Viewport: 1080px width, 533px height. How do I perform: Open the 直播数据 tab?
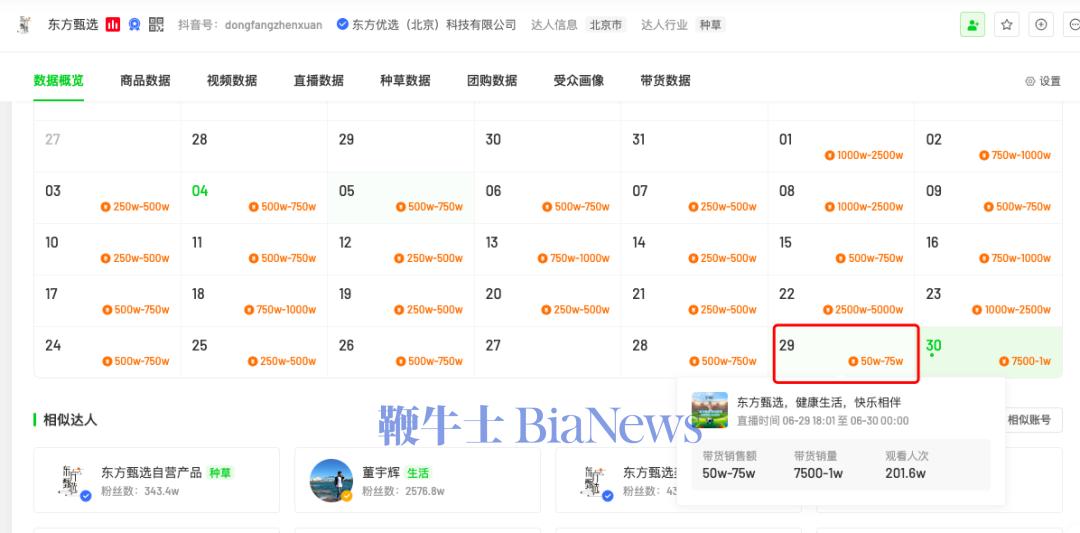[319, 81]
